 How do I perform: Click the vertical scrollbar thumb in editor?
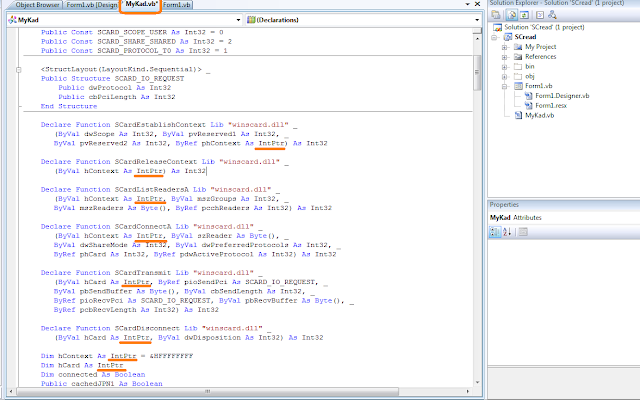[x=477, y=73]
